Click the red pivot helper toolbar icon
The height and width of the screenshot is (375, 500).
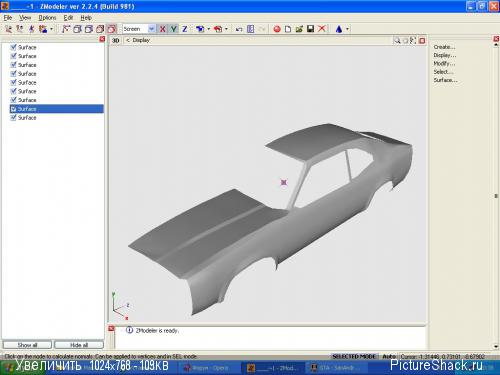218,29
